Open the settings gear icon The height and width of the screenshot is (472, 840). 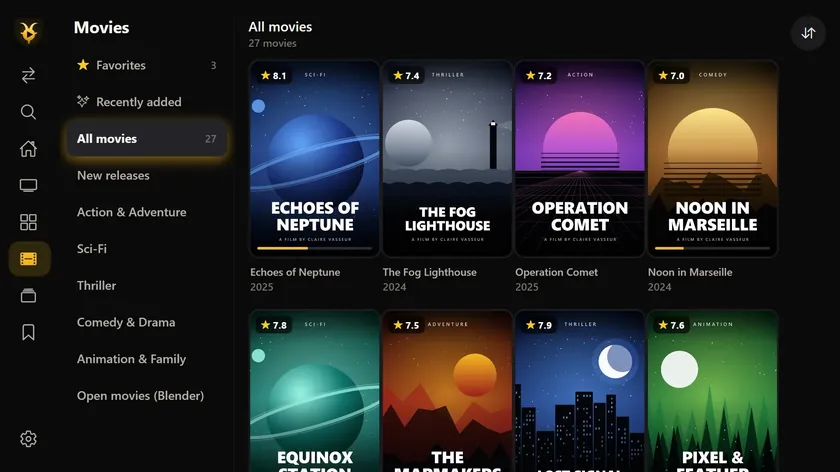[x=28, y=439]
